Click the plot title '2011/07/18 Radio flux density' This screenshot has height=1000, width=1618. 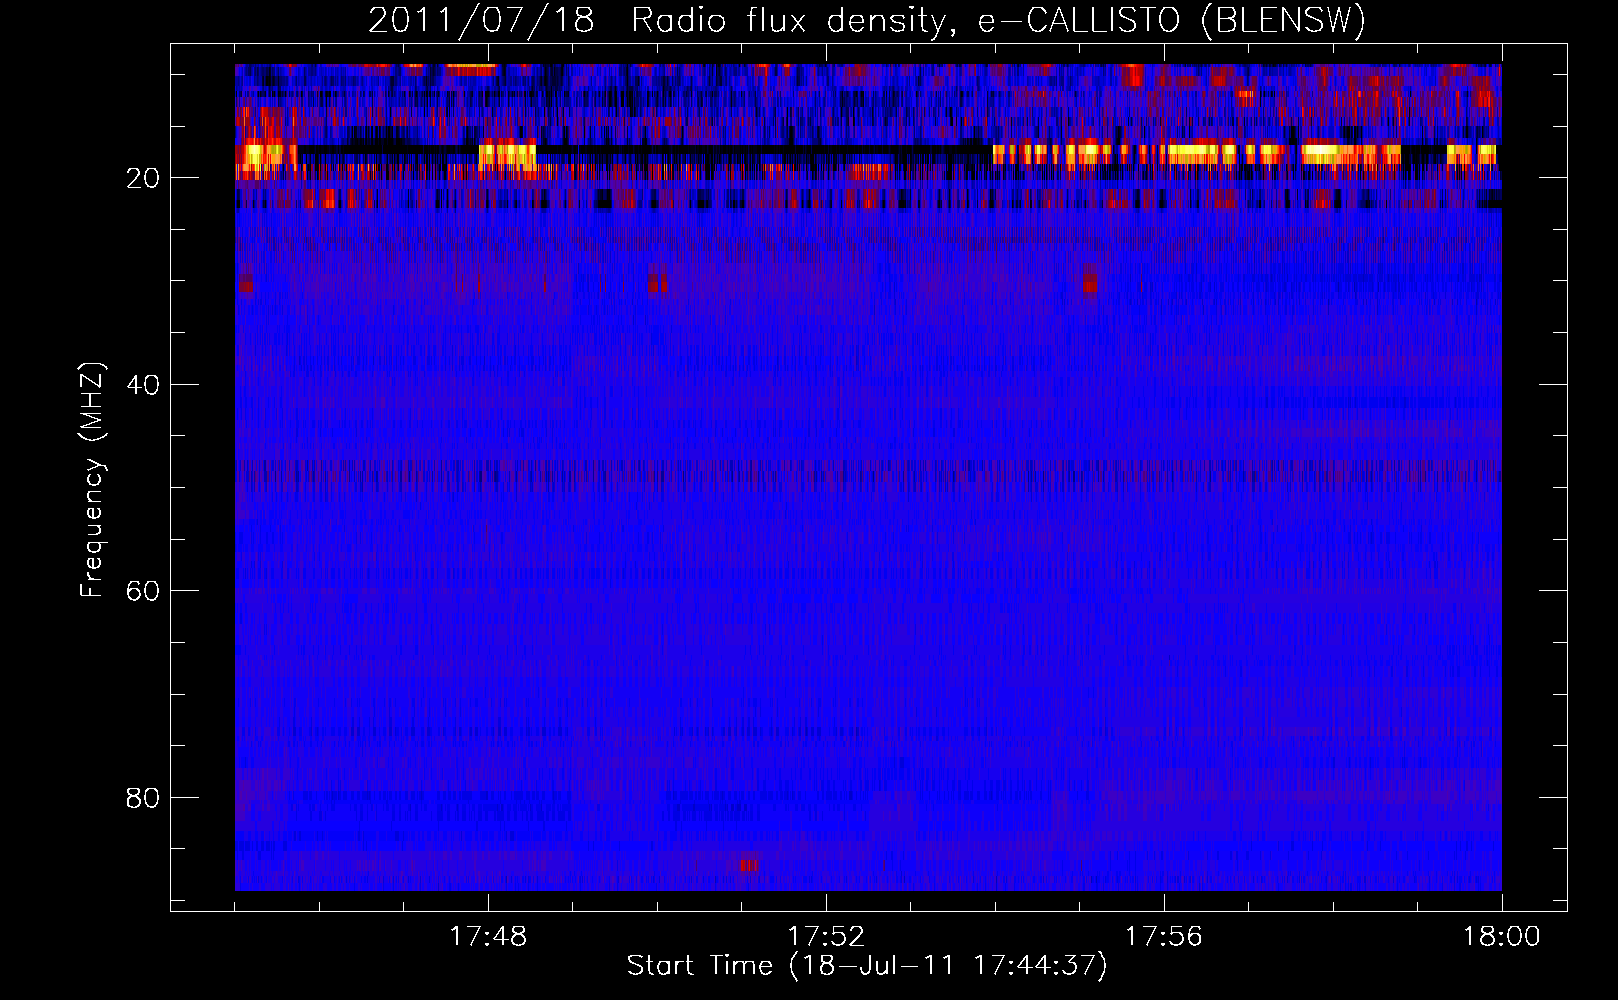pos(867,21)
